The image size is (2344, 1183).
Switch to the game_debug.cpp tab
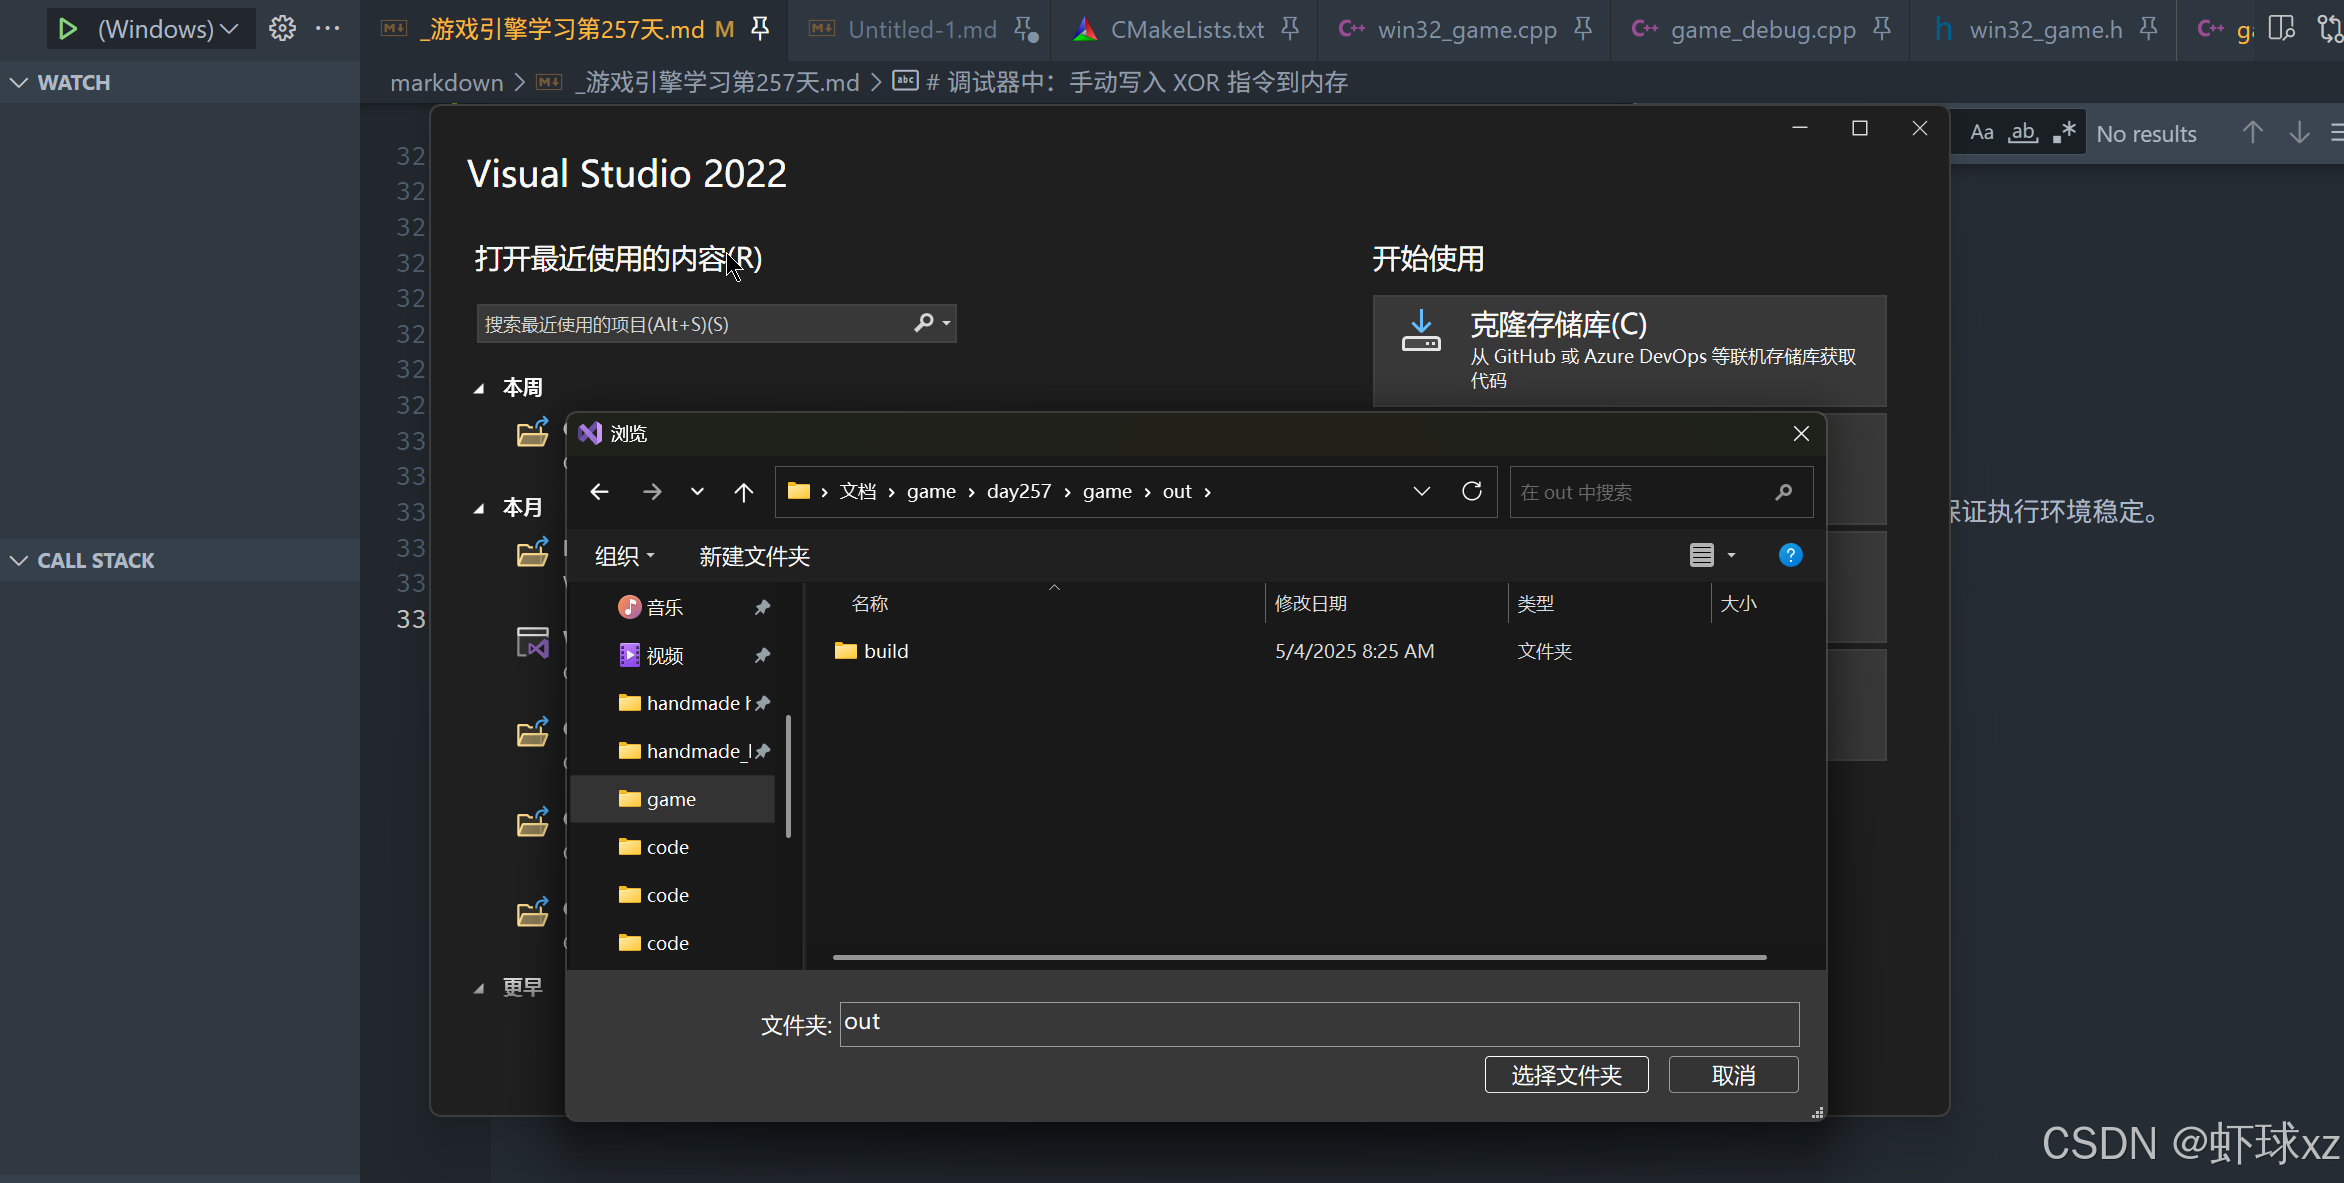click(x=1762, y=29)
